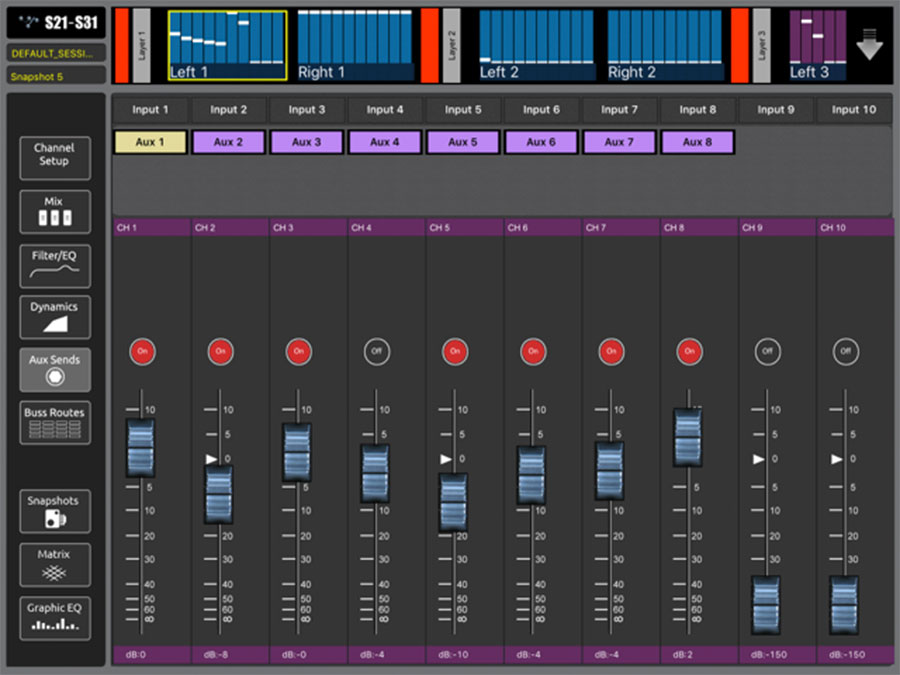Click the CH 8 fader handle
900x675 pixels.
click(x=688, y=437)
